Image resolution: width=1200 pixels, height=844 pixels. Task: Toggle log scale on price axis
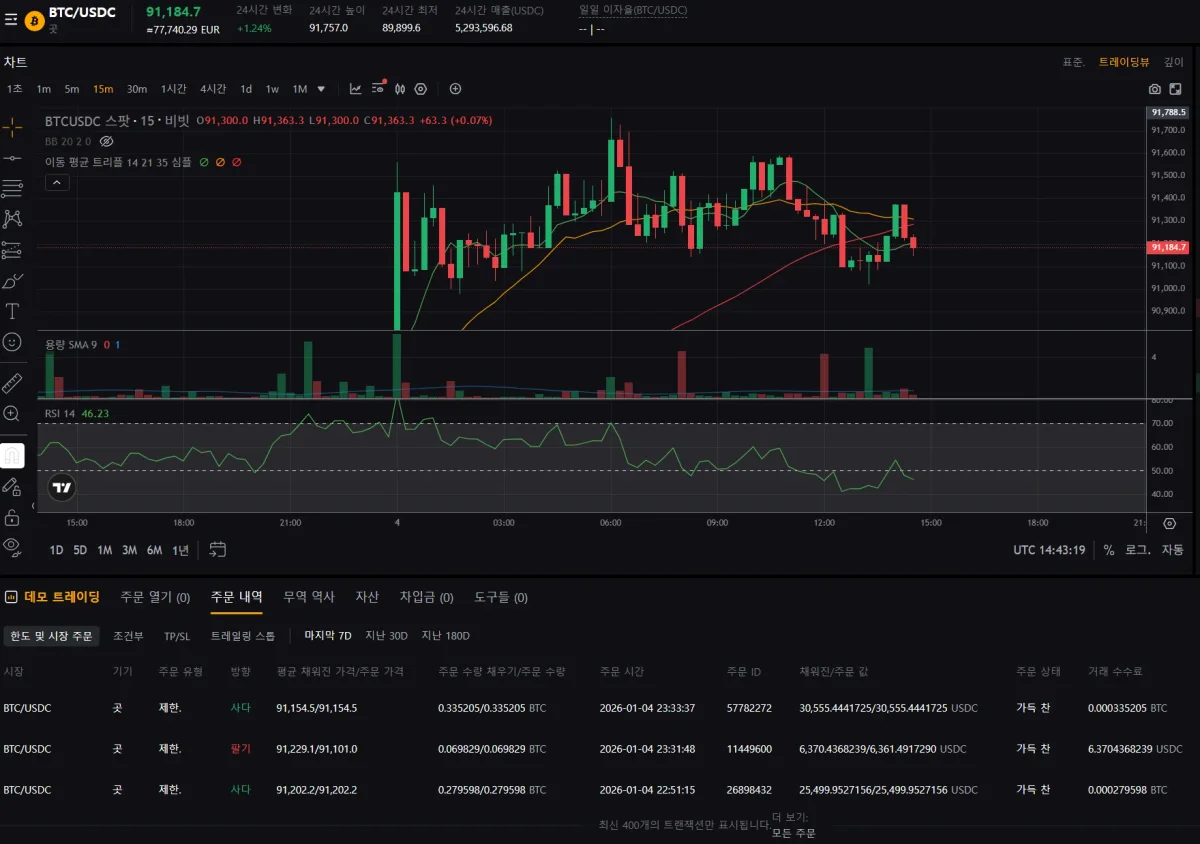click(1137, 550)
